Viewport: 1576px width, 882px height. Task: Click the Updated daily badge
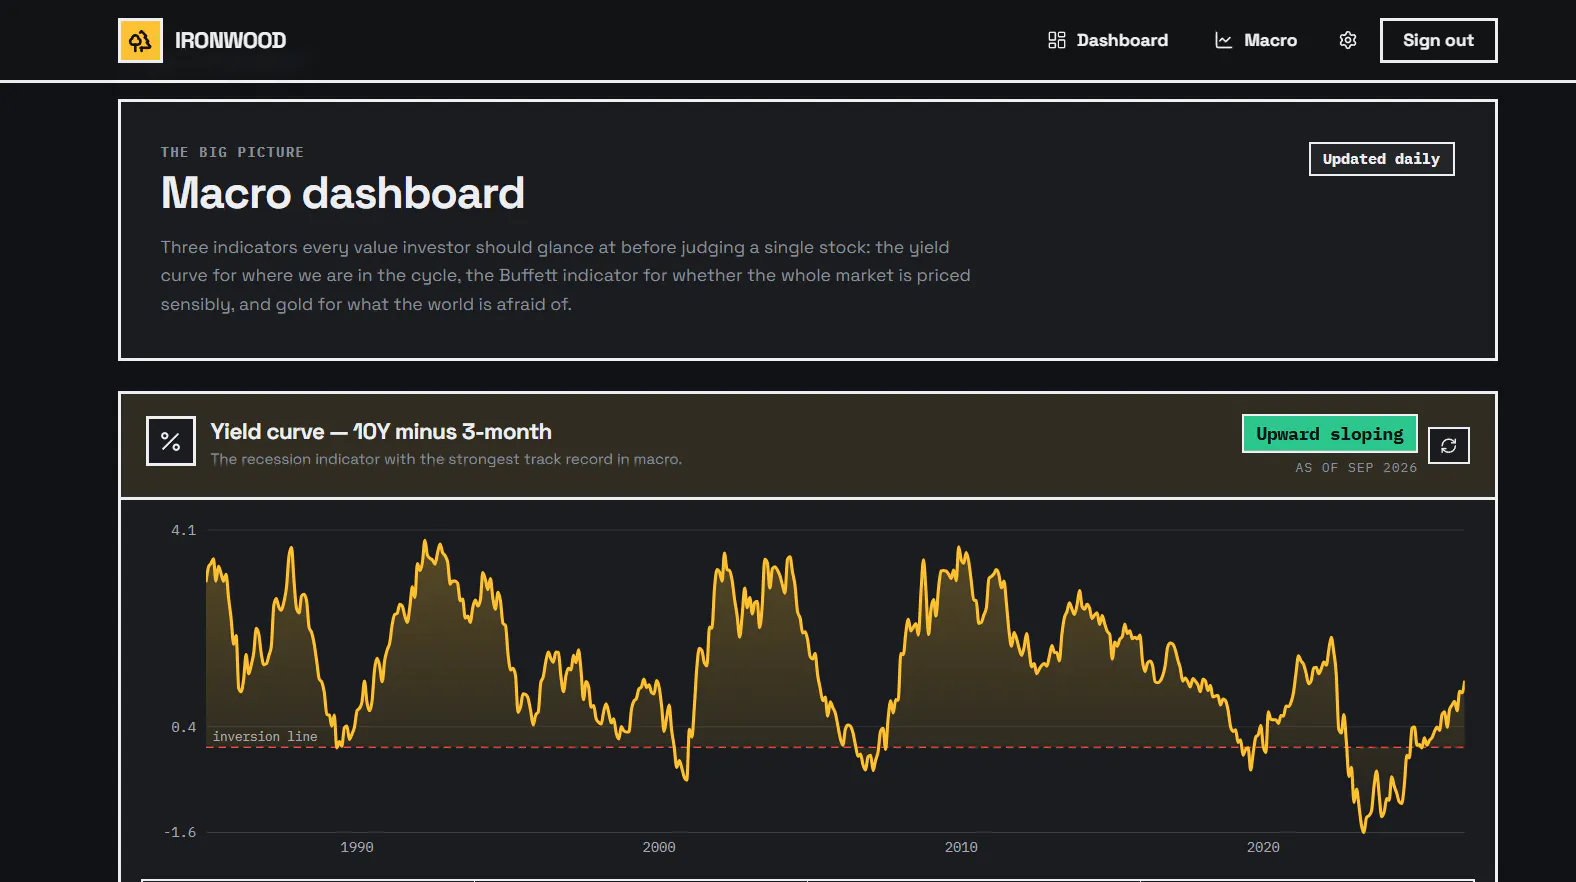pos(1381,159)
